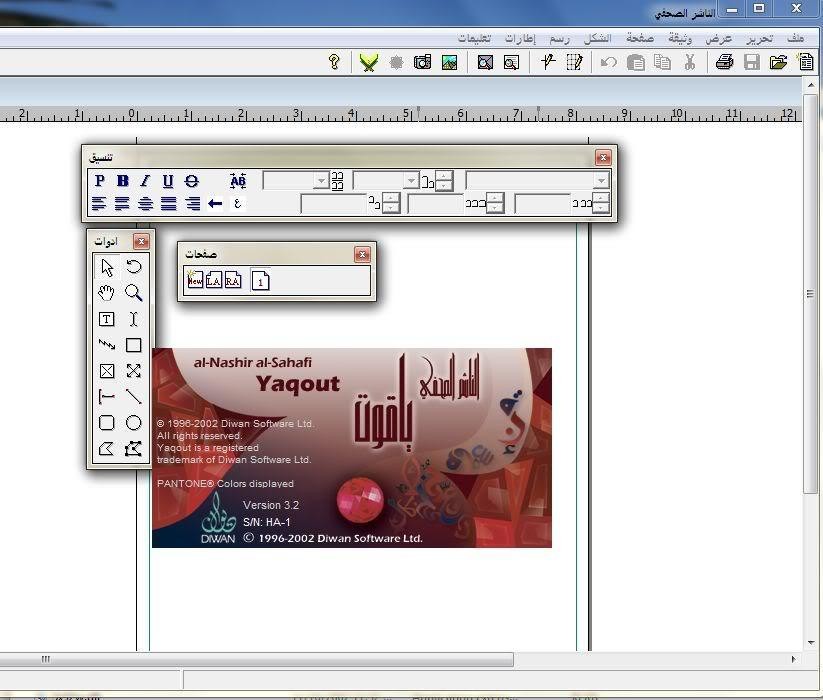
Task: Click page 1 thumbnail in pages panel
Action: tap(260, 281)
